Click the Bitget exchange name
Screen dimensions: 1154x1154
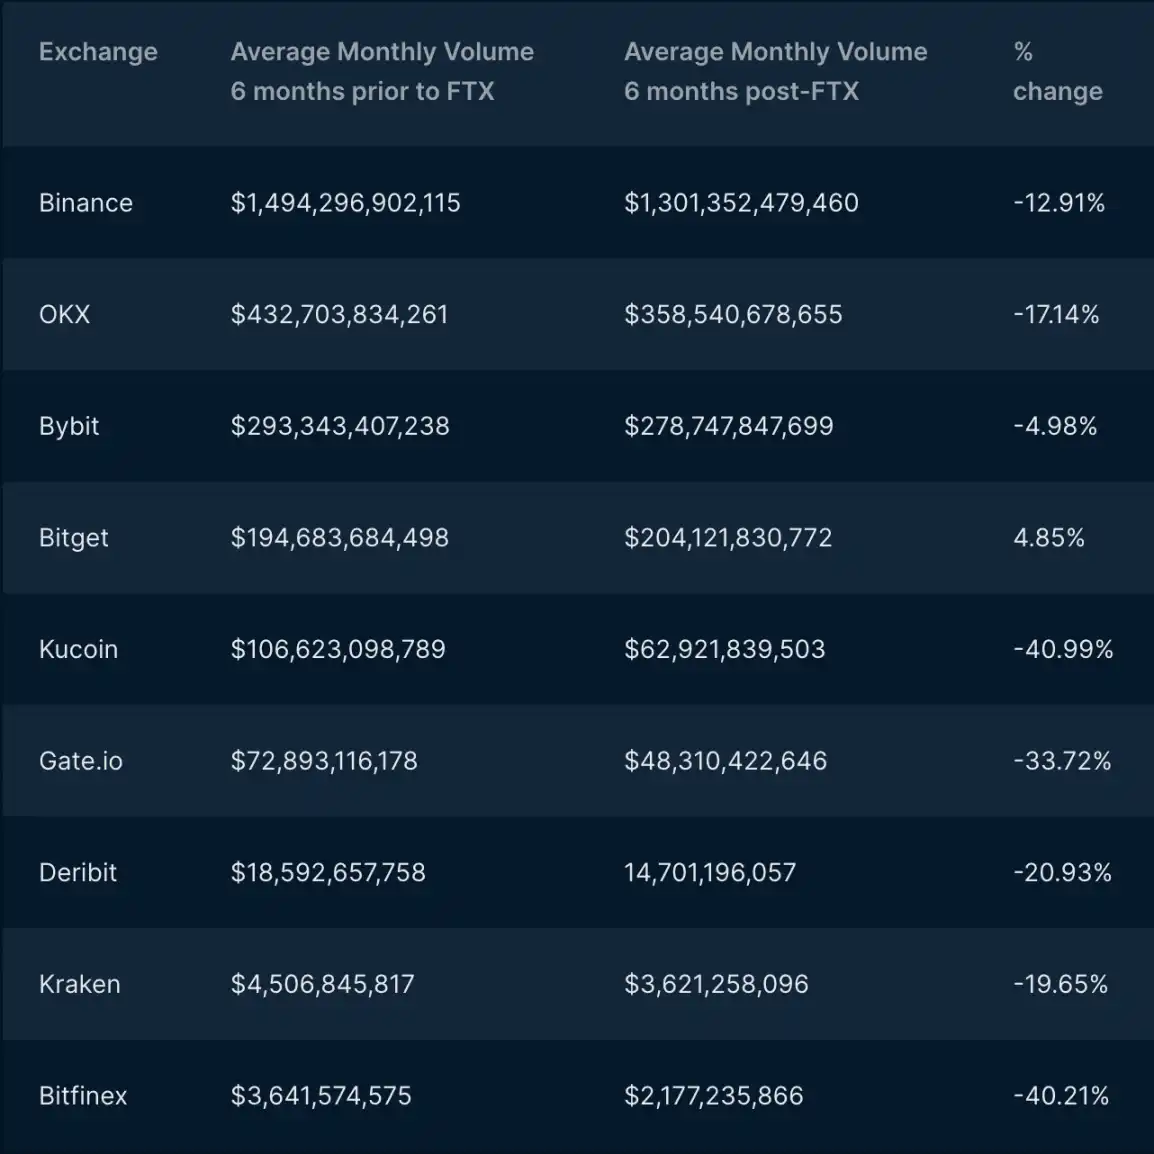(74, 538)
